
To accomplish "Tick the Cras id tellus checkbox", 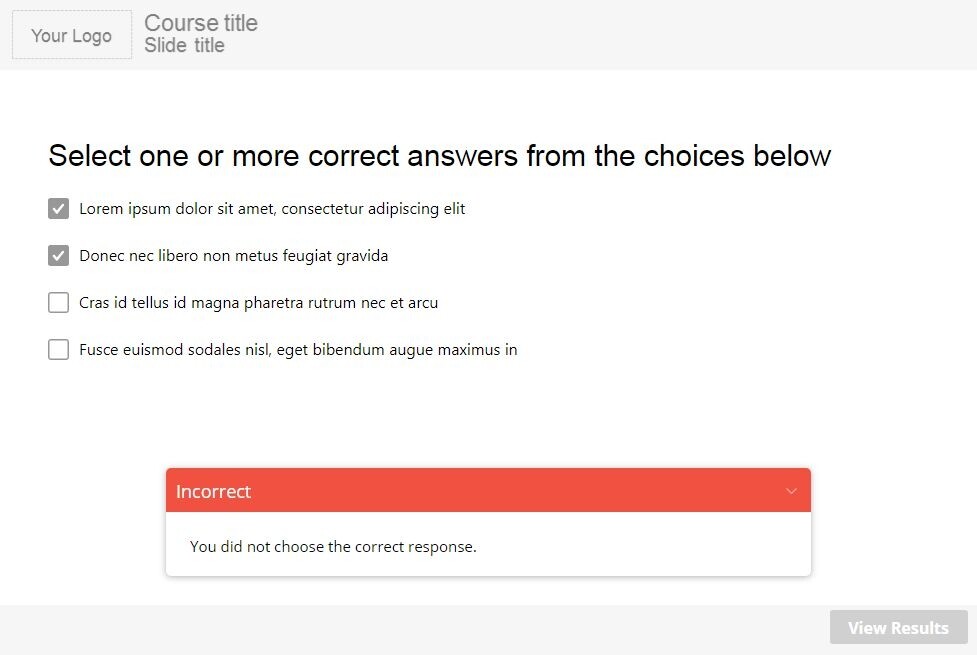I will [58, 303].
